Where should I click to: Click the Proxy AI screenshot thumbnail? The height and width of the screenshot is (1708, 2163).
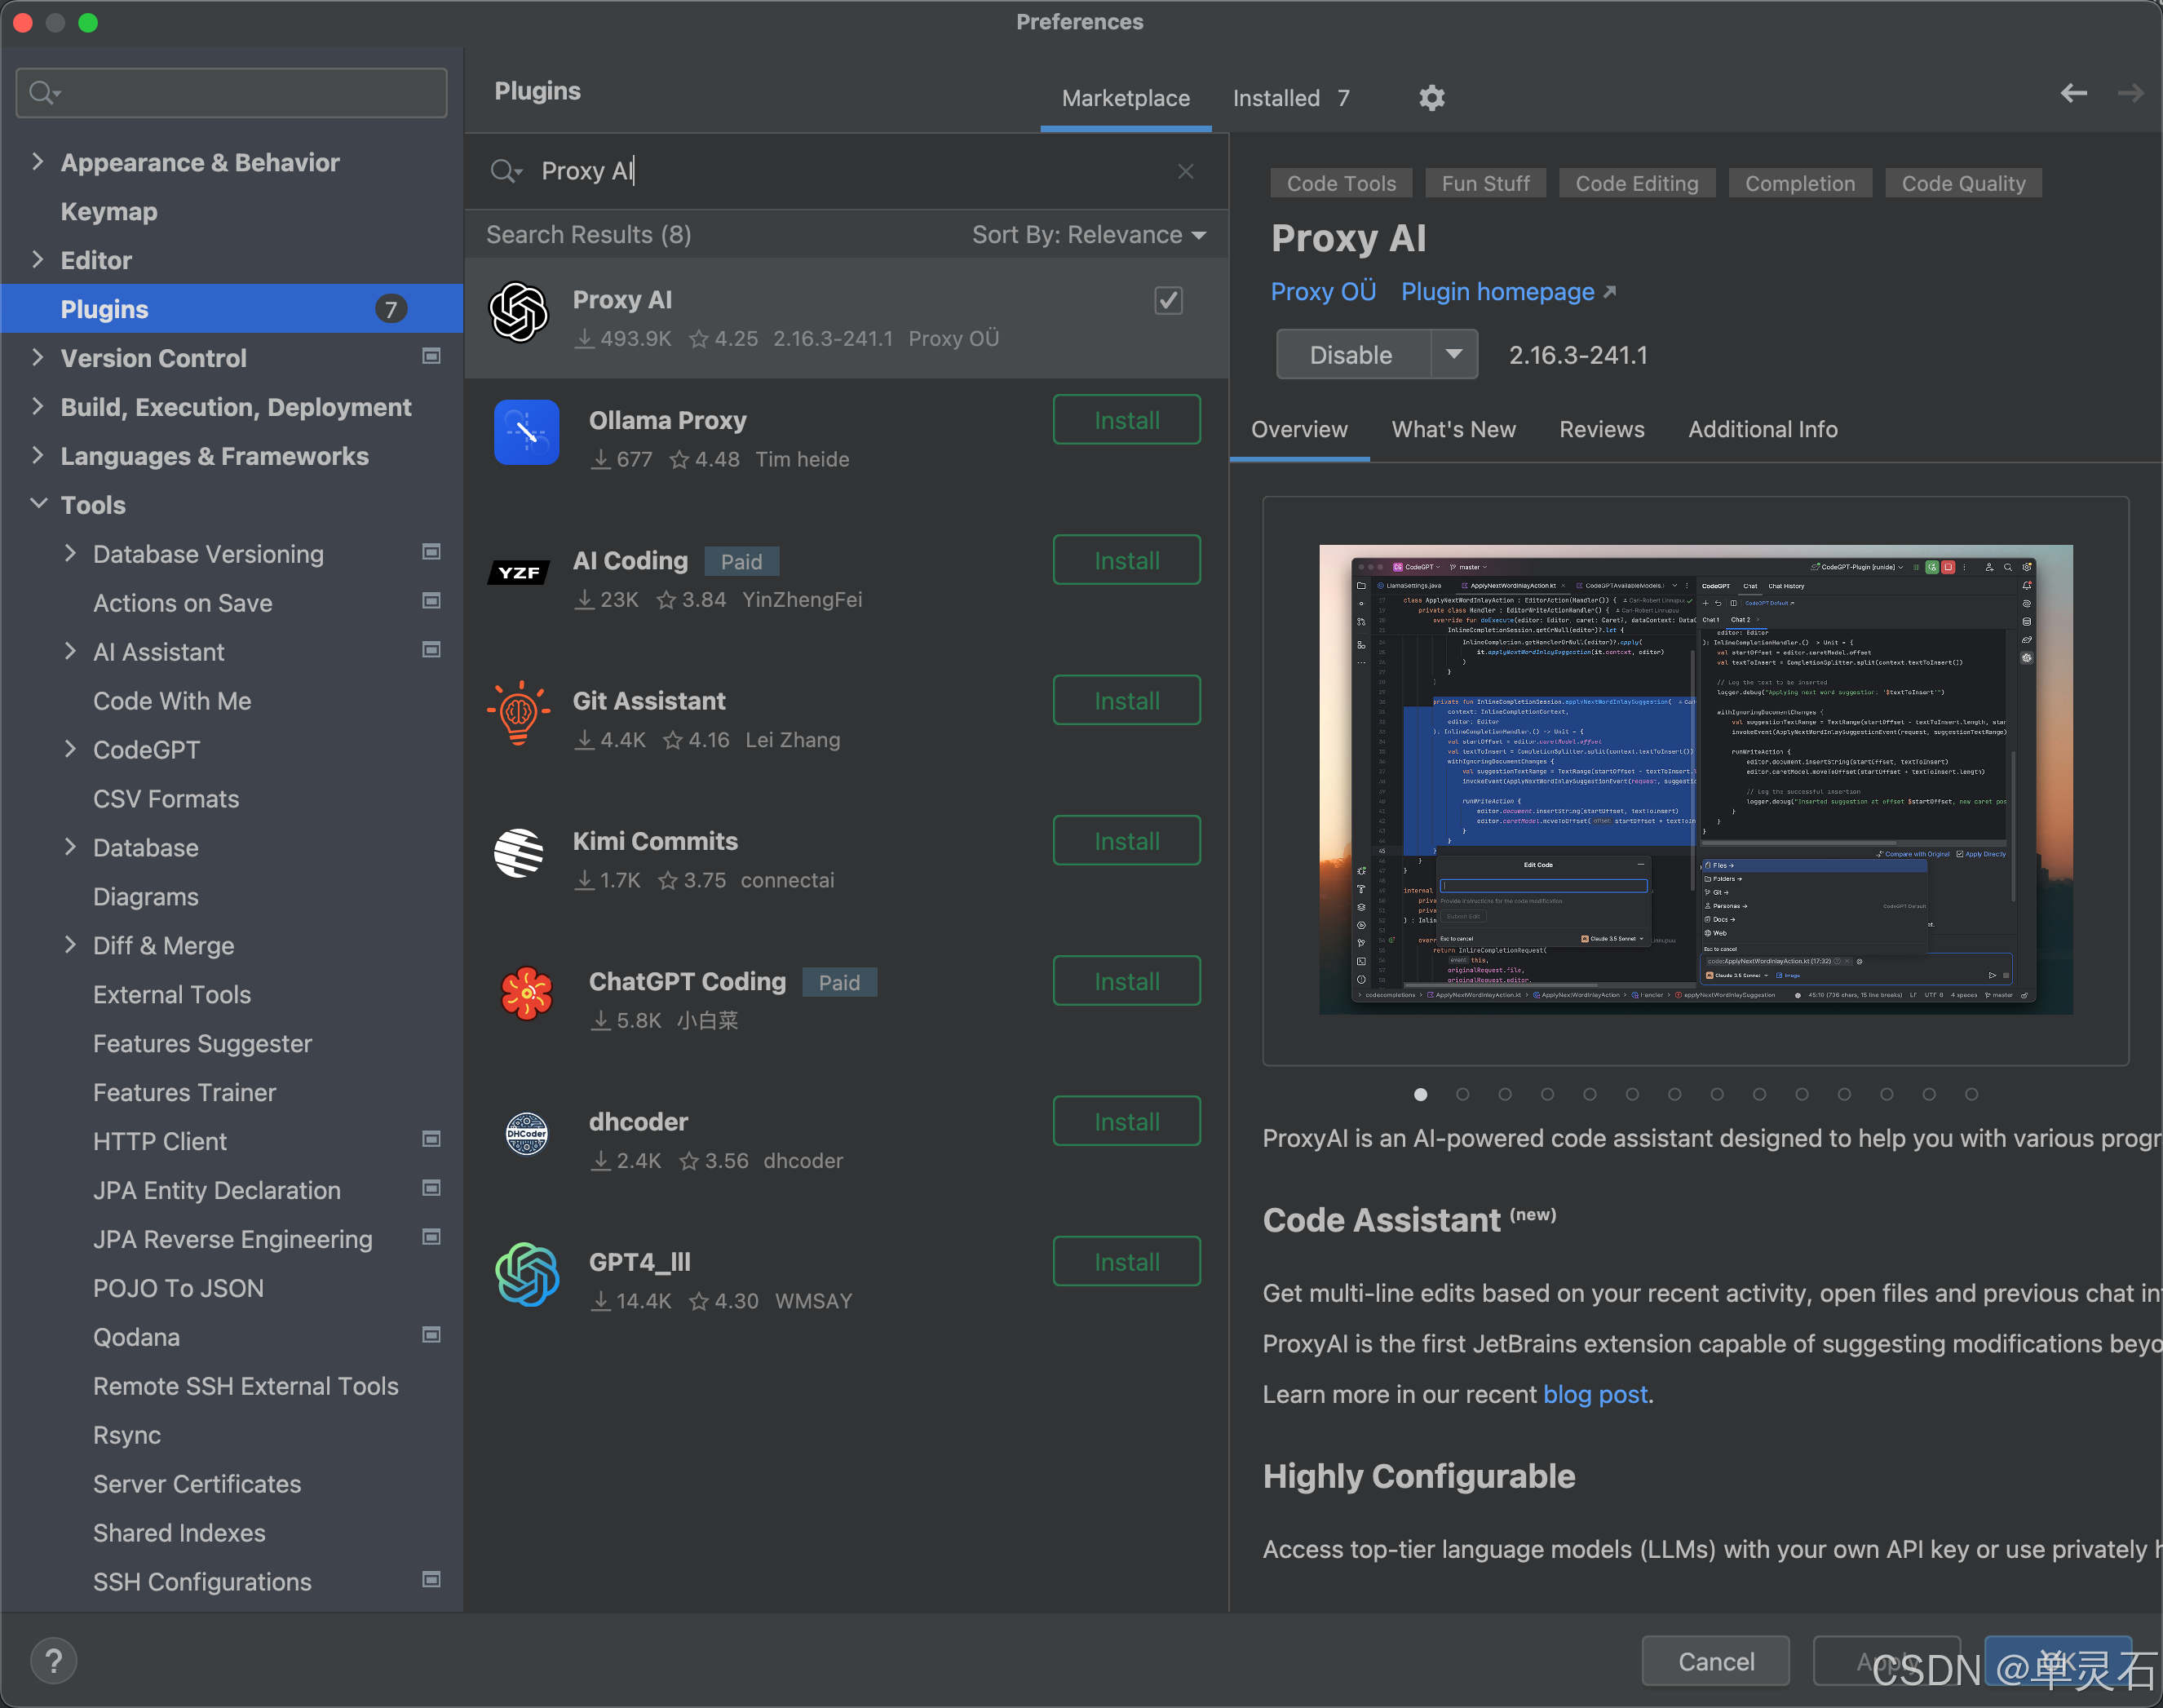pos(1695,780)
